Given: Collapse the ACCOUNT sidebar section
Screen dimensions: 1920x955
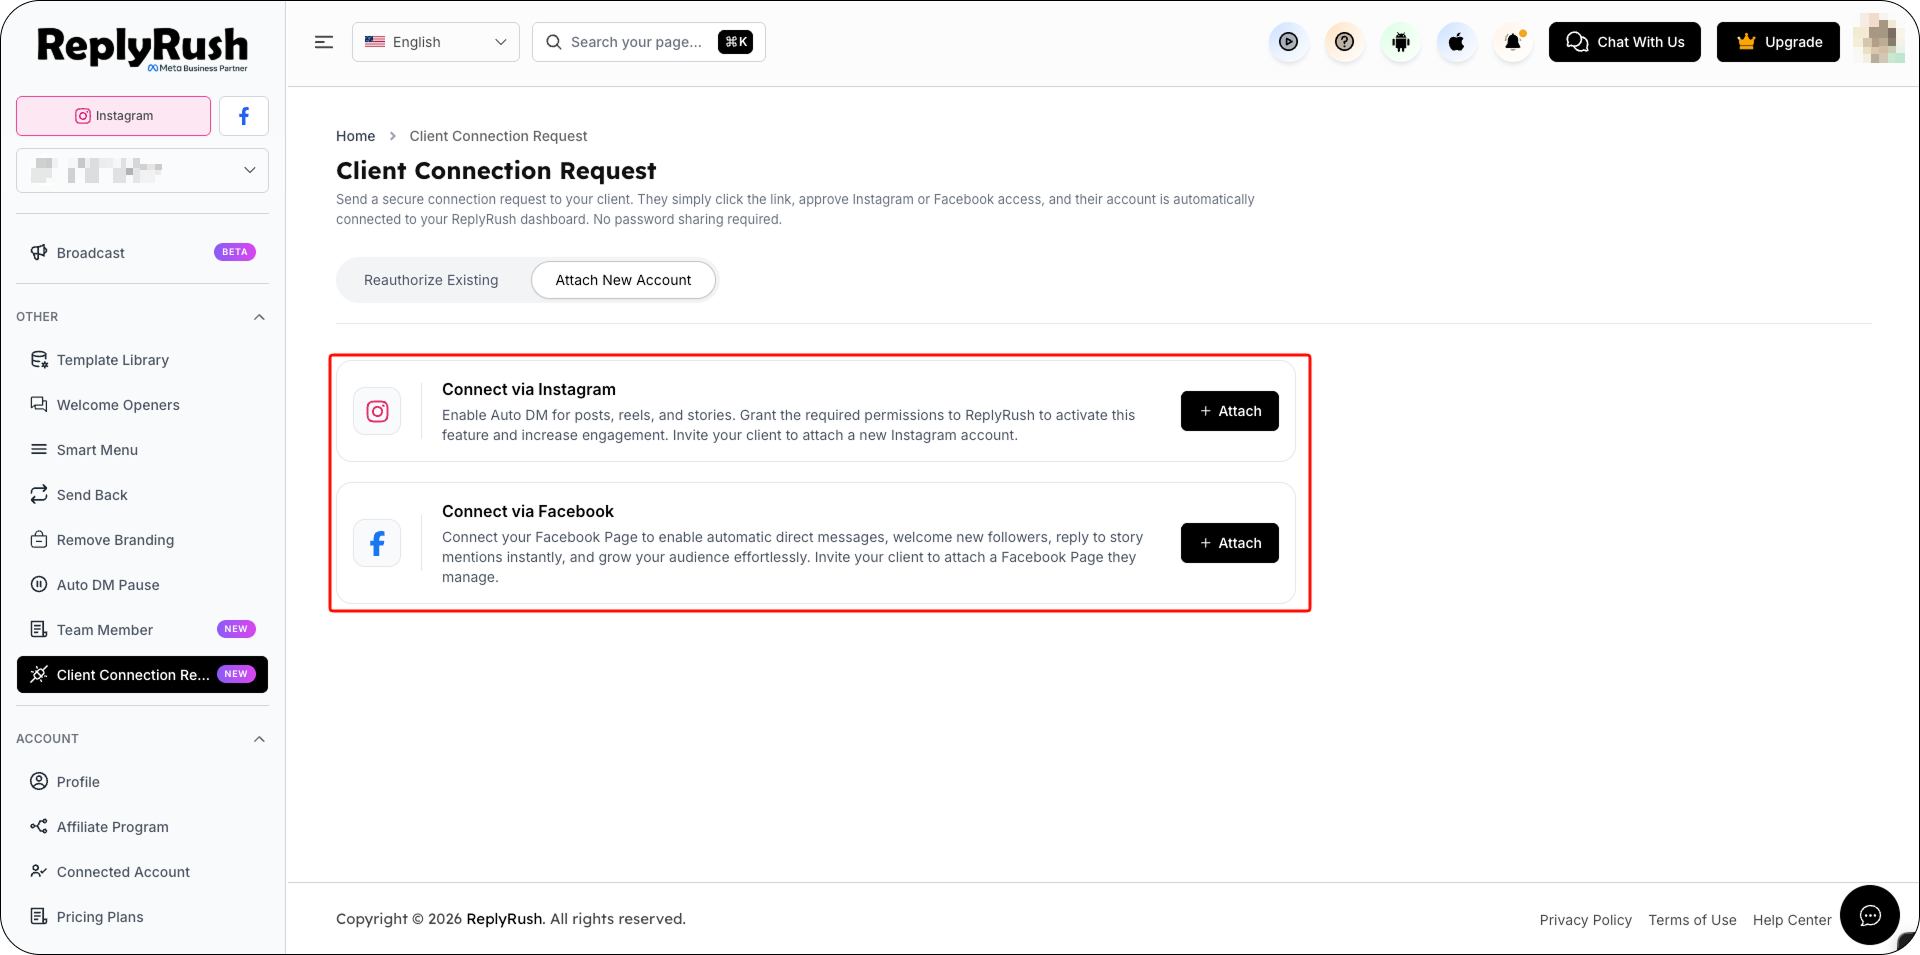Looking at the screenshot, I should [x=259, y=739].
